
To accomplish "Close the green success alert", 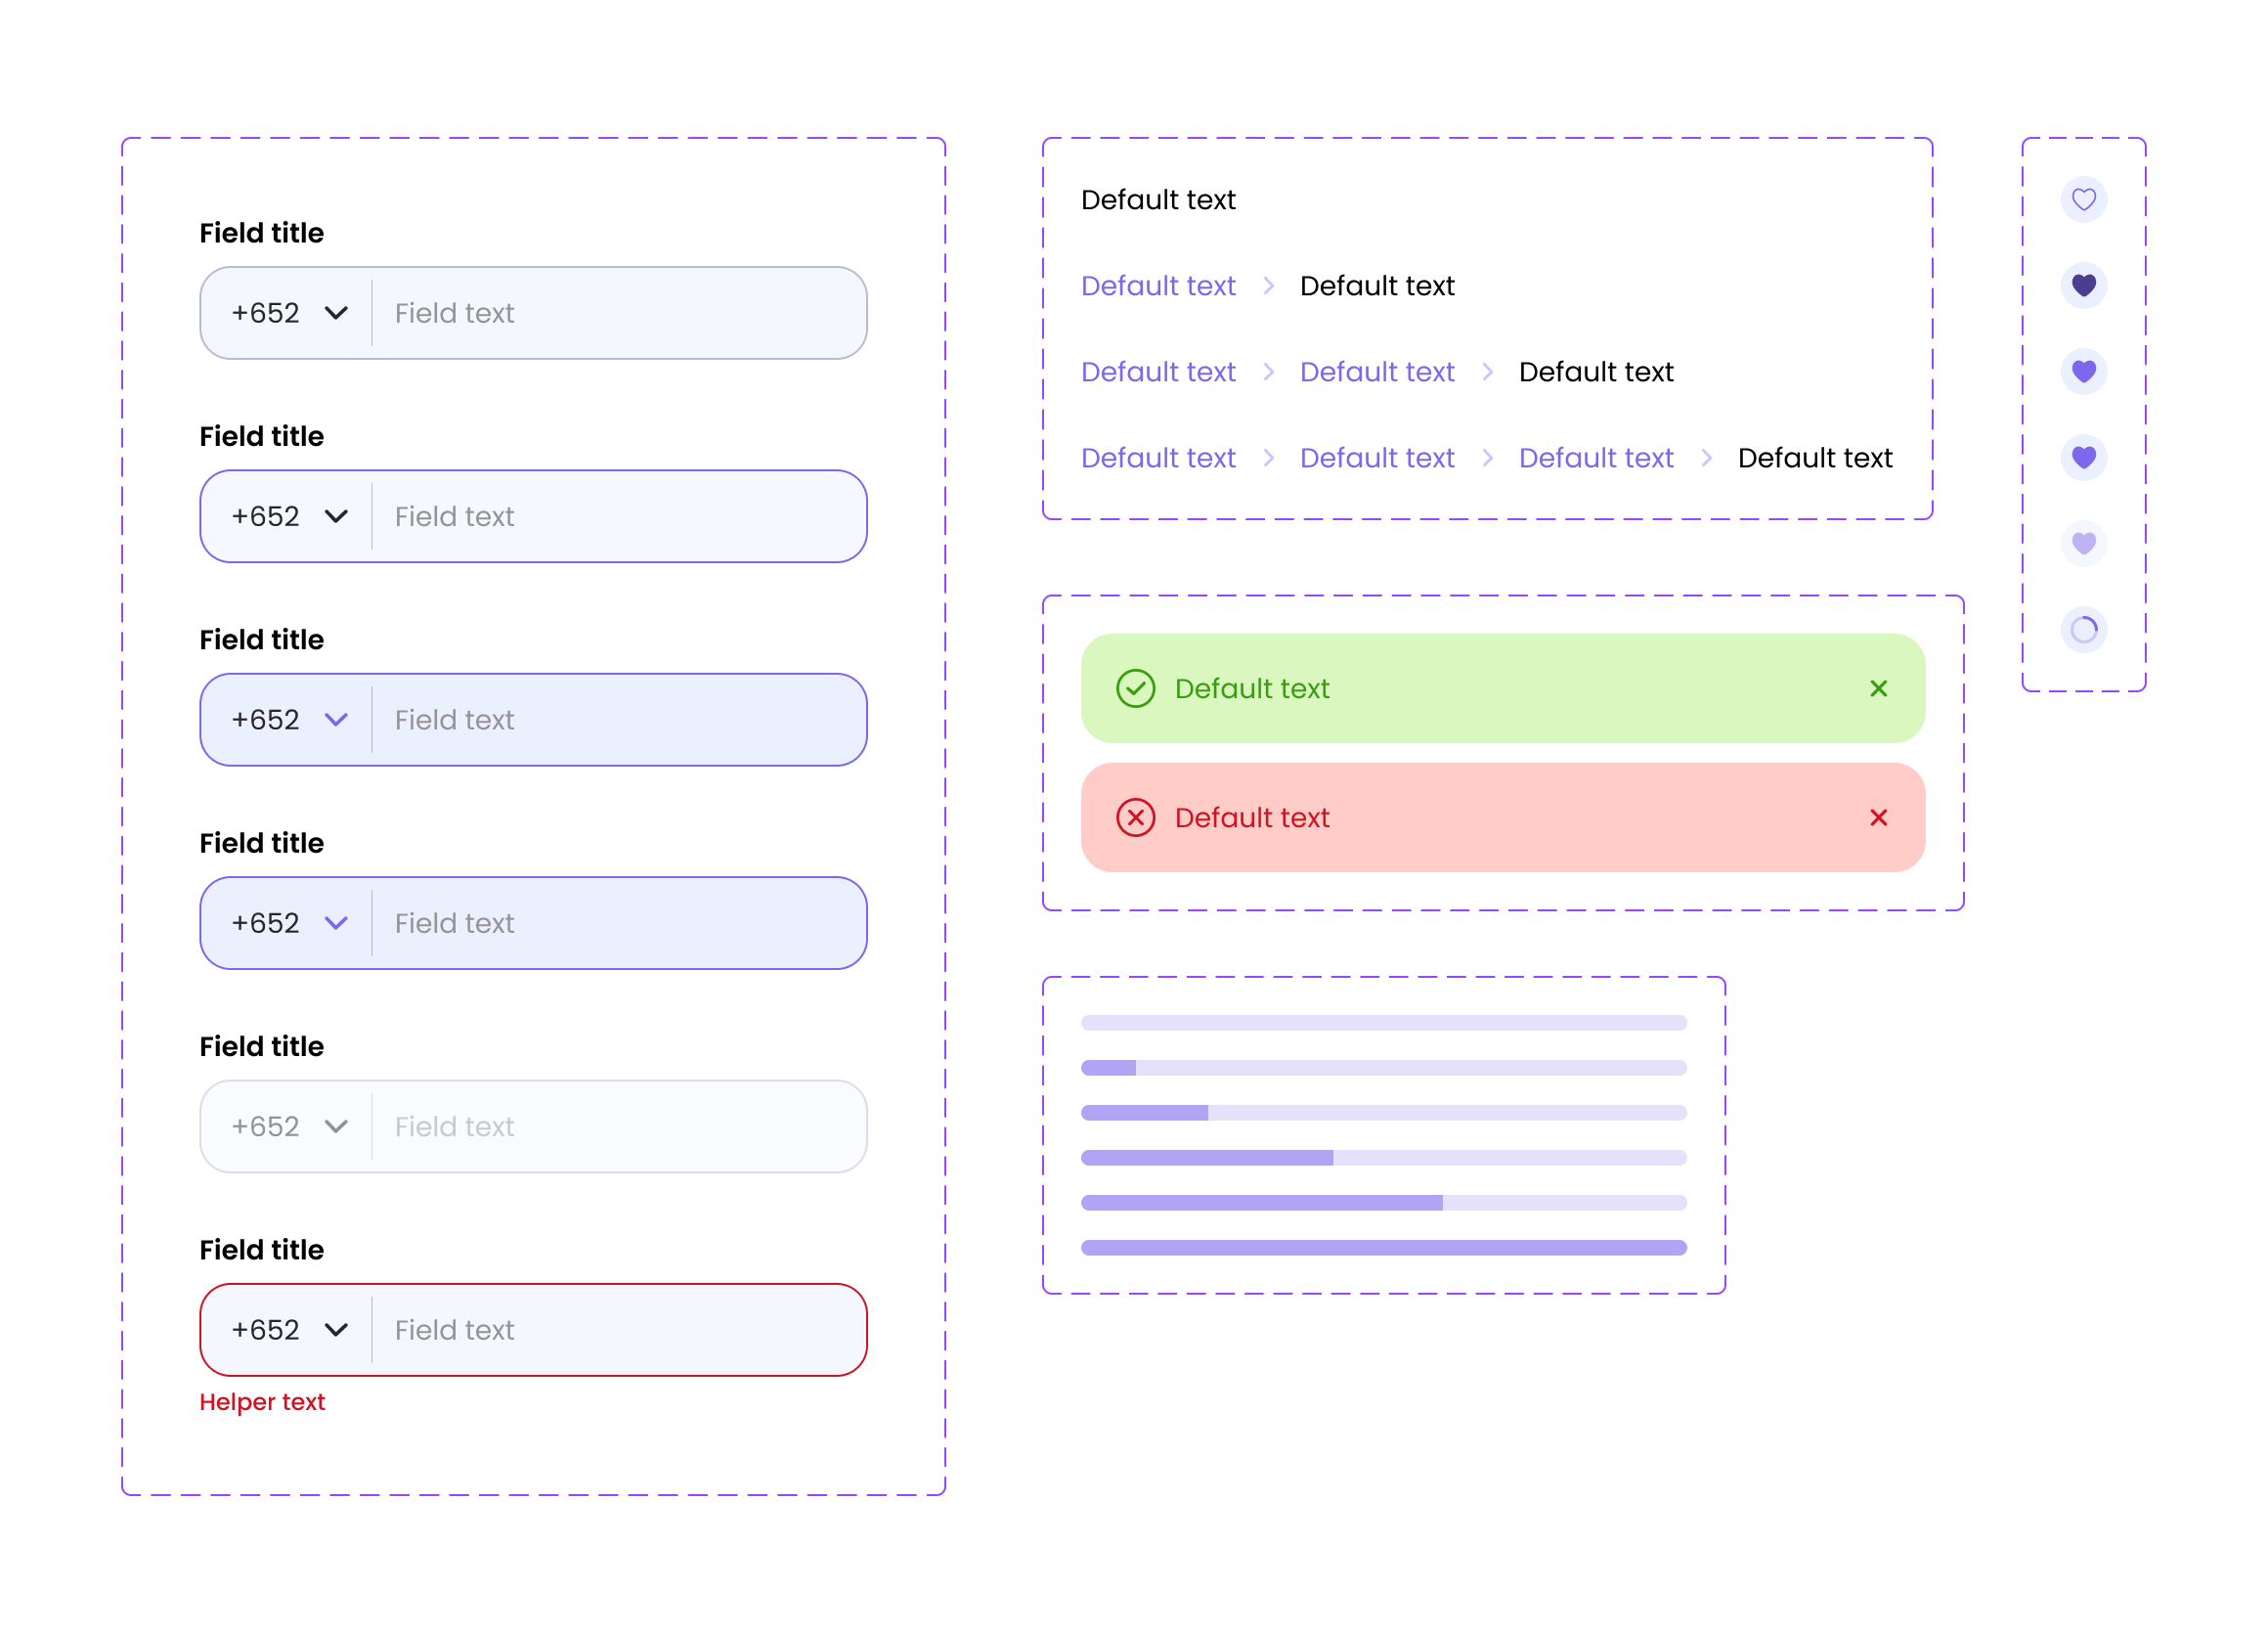I will point(1878,689).
